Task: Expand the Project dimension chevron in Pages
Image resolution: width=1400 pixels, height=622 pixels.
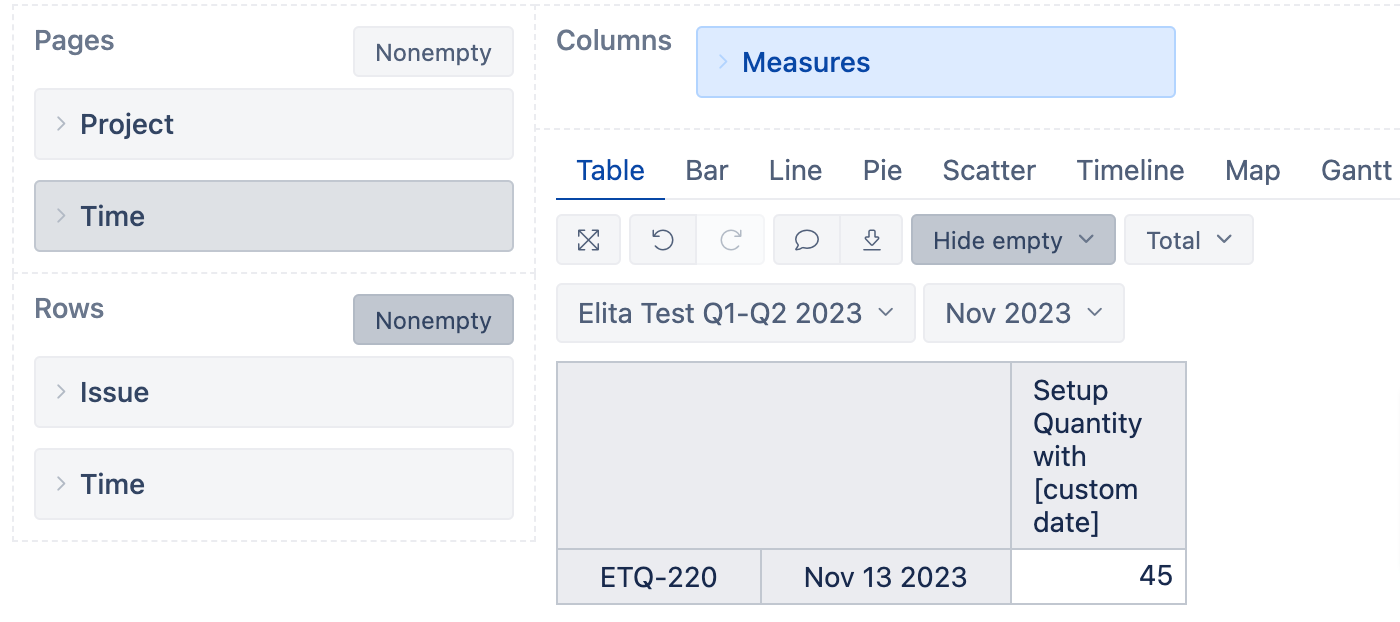Action: (61, 124)
